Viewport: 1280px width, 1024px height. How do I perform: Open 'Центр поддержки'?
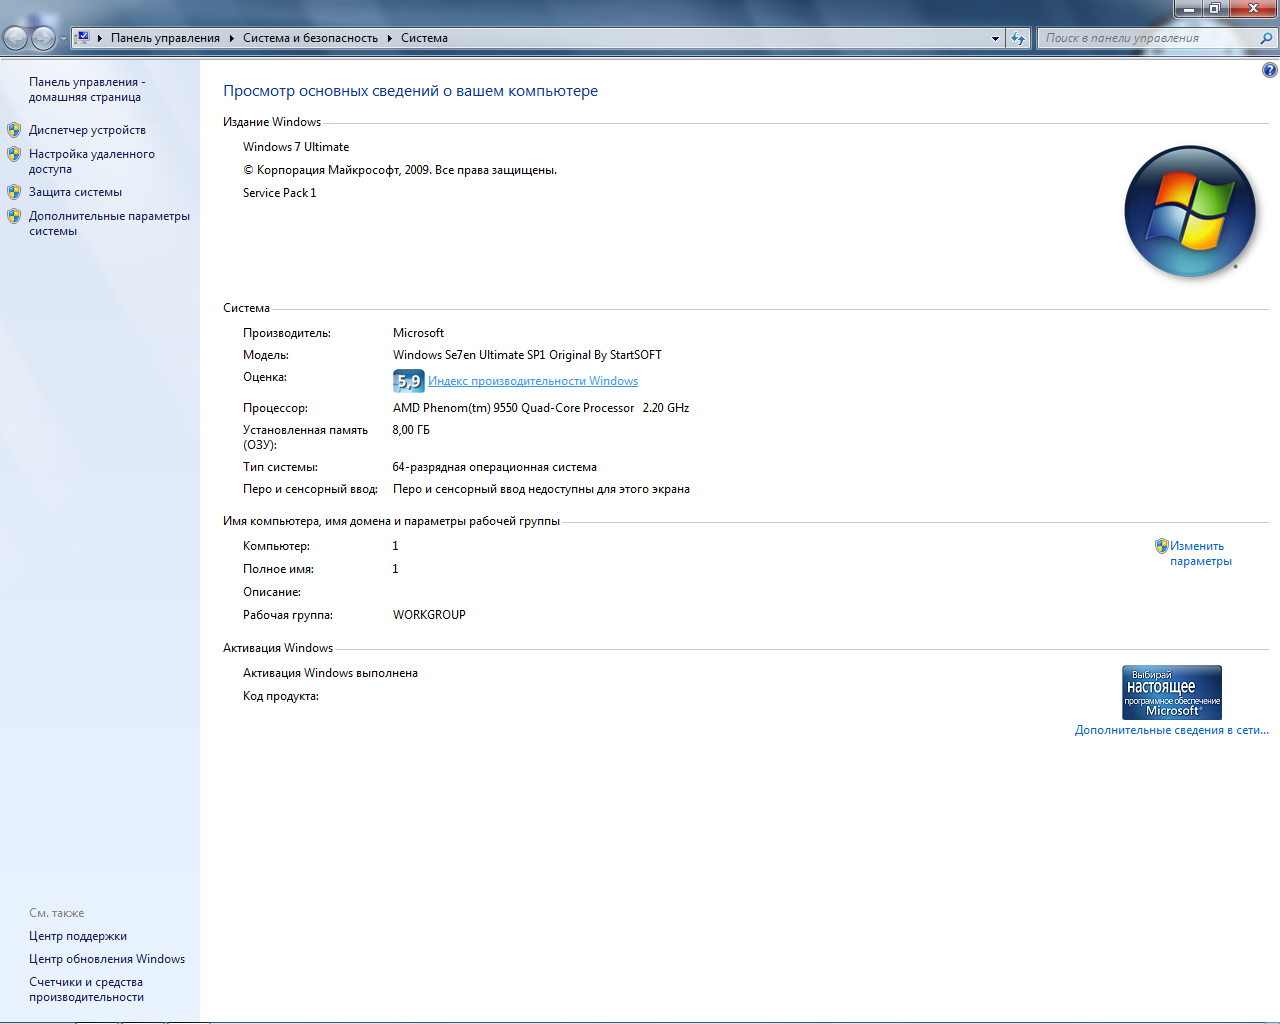pos(78,936)
